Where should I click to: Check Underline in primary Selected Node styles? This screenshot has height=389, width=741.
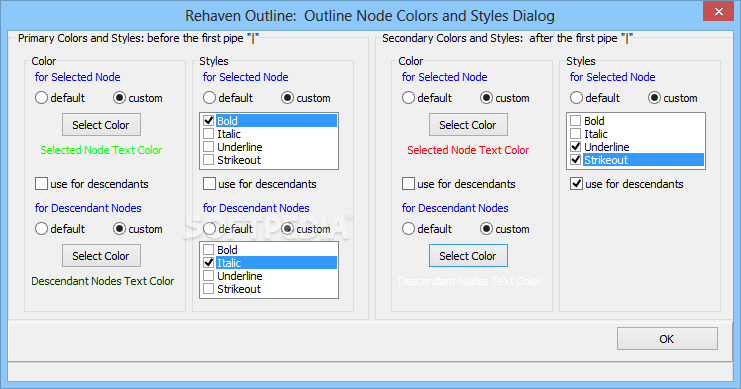click(x=208, y=147)
